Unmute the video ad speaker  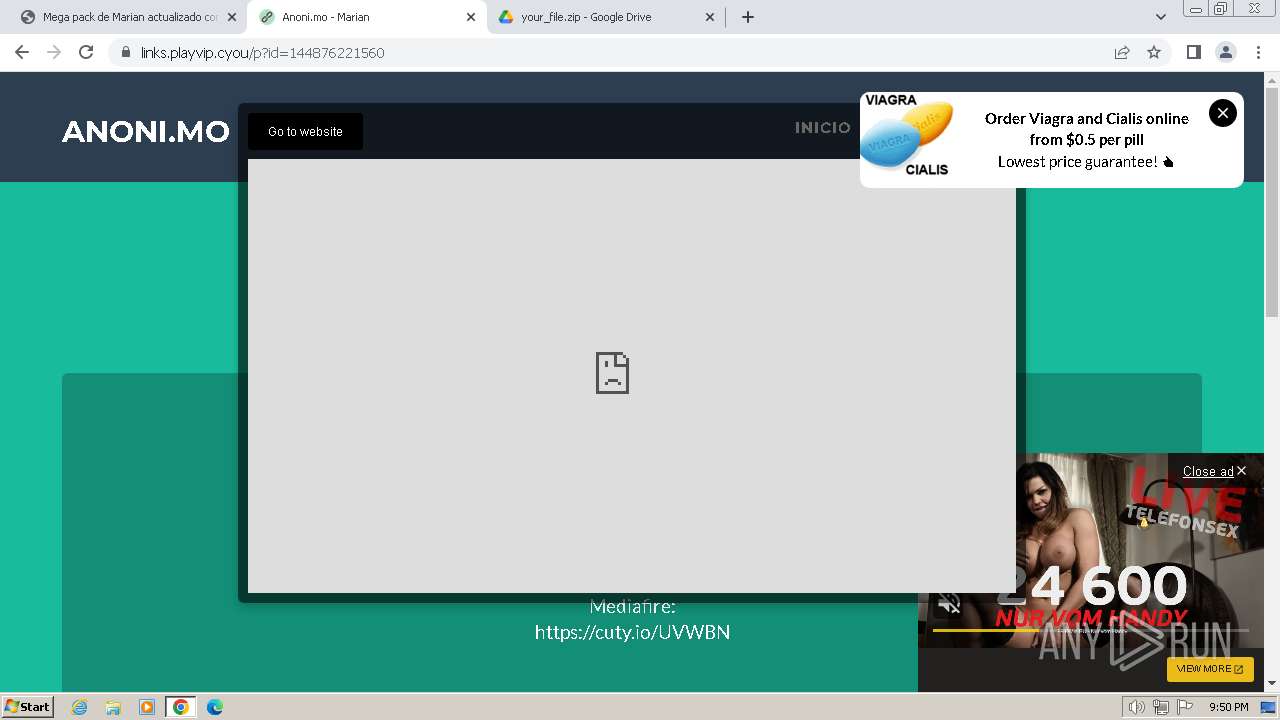point(949,604)
